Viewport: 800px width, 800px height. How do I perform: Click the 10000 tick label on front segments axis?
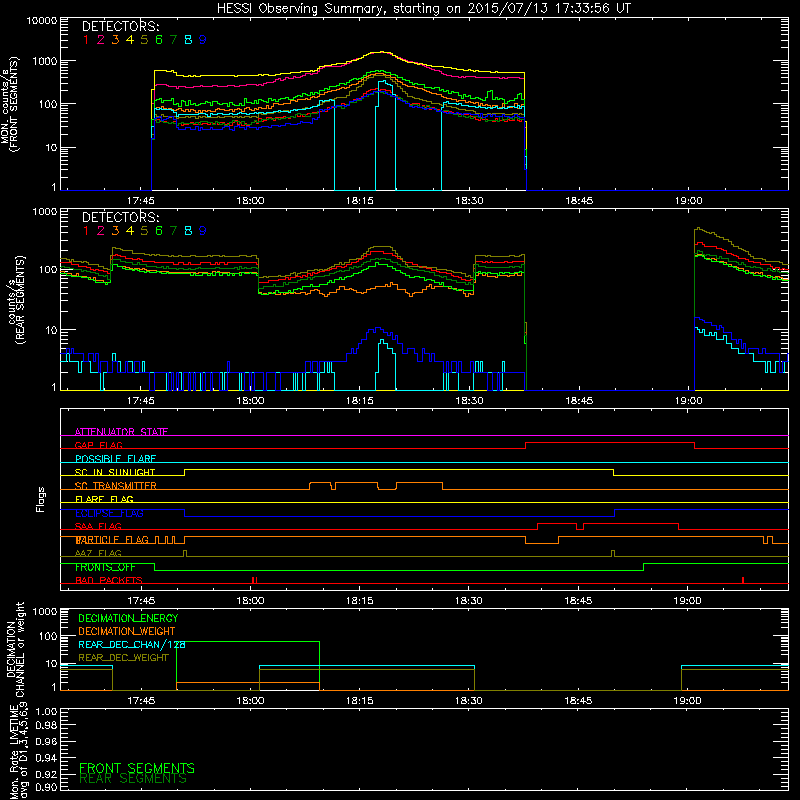pyautogui.click(x=42, y=21)
